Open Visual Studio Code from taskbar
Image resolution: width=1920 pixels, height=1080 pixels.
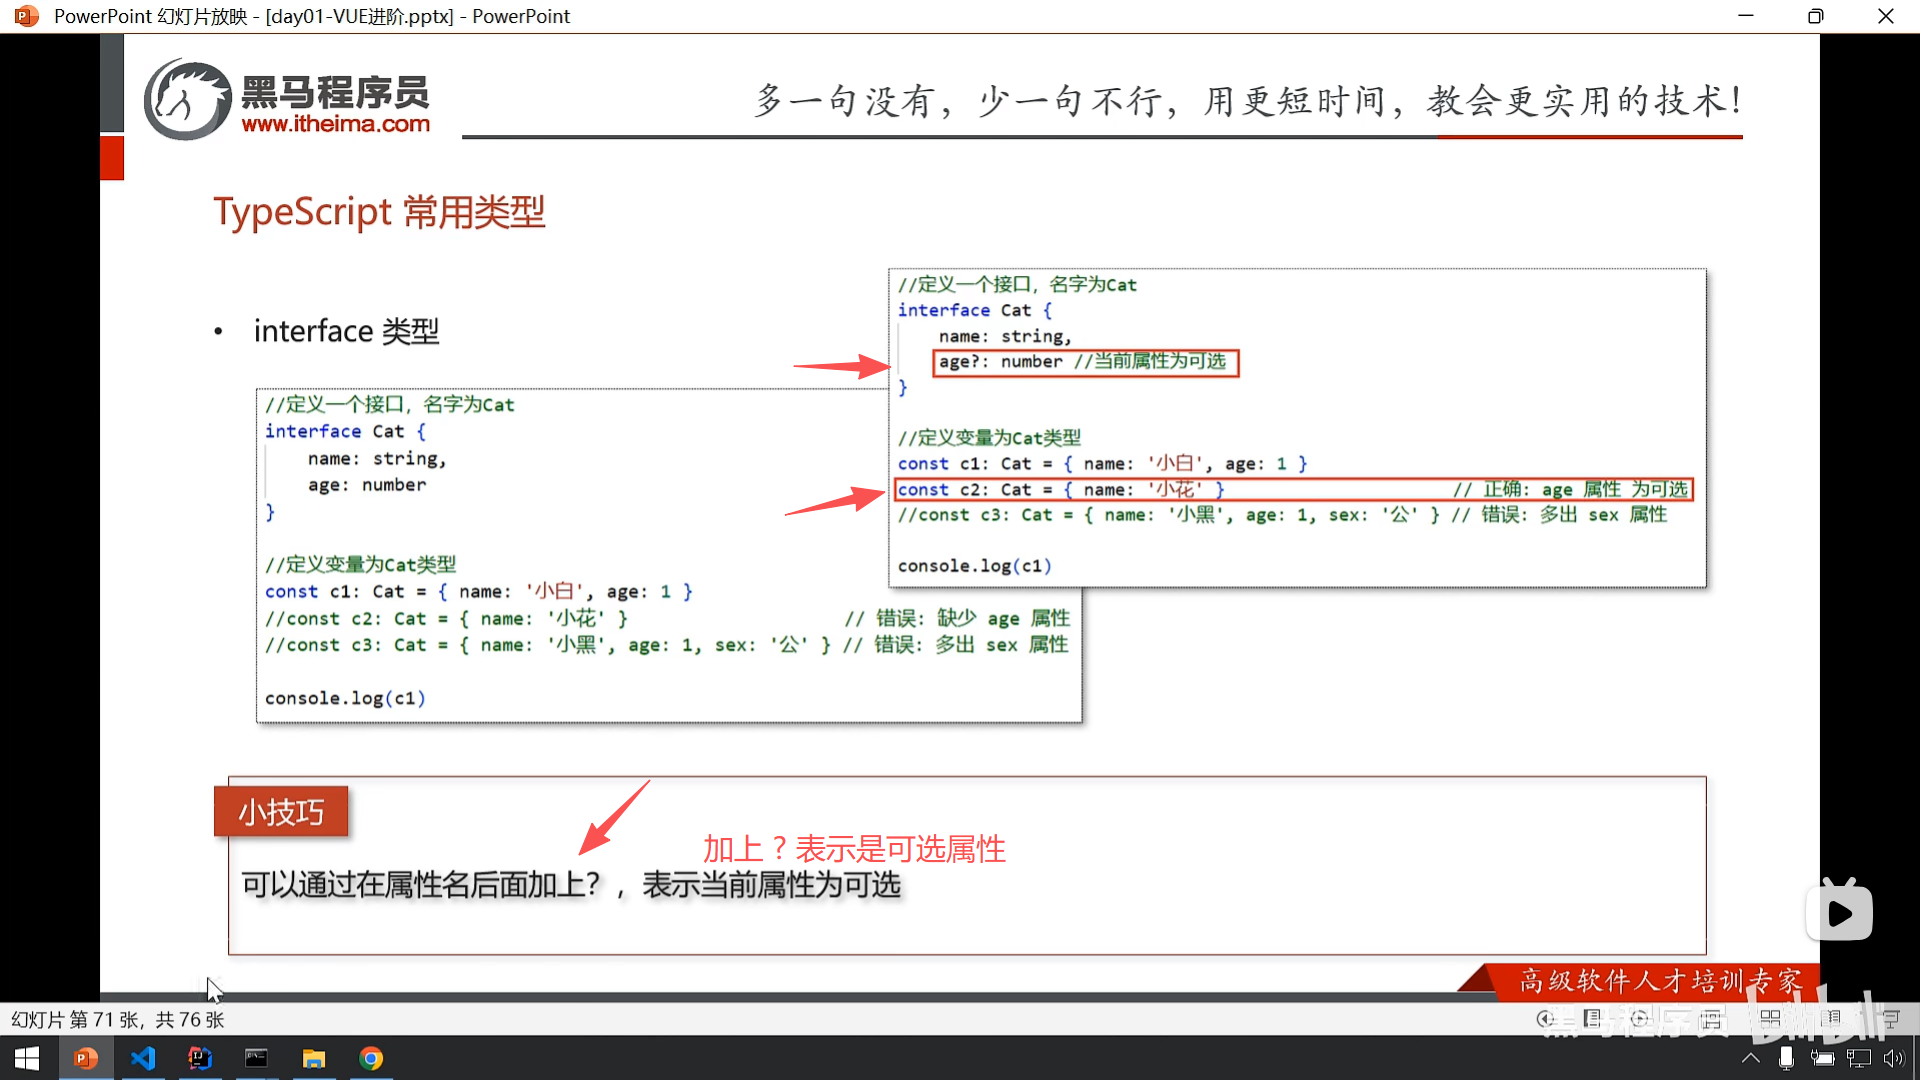click(x=143, y=1058)
